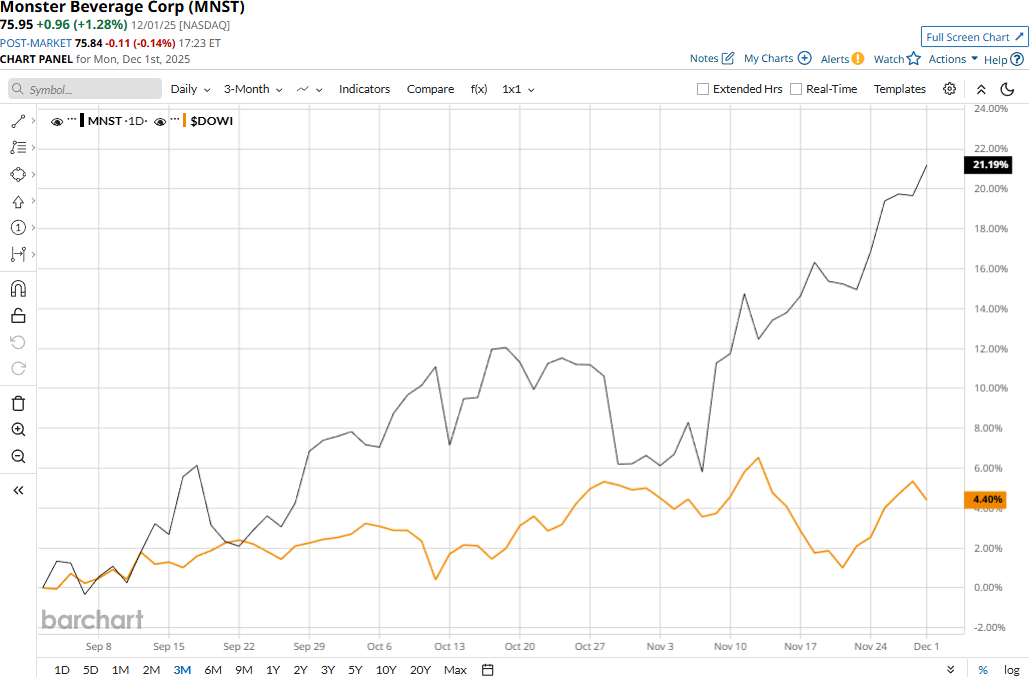Viewport: 1030px width, 677px height.
Task: Open the Help question mark icon
Action: tap(1017, 59)
